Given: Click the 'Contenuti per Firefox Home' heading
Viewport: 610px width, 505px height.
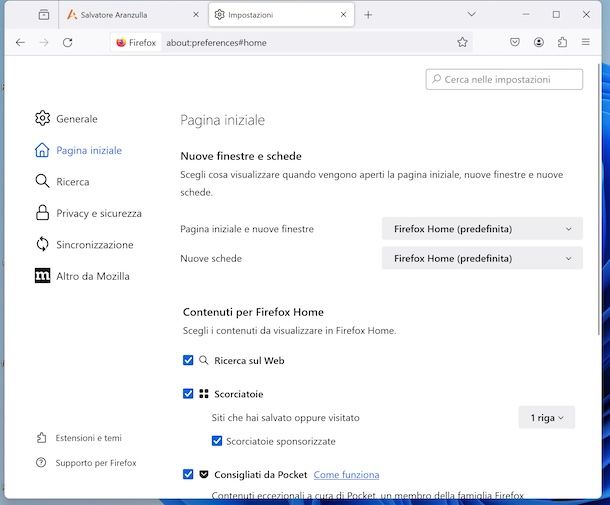Looking at the screenshot, I should tap(253, 312).
